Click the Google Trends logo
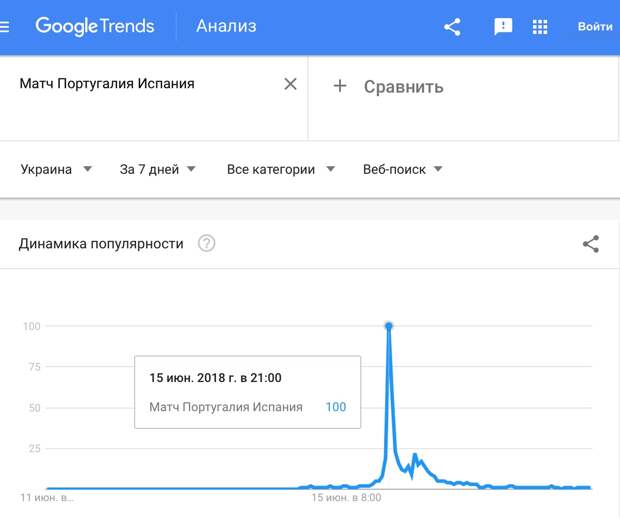 [95, 26]
